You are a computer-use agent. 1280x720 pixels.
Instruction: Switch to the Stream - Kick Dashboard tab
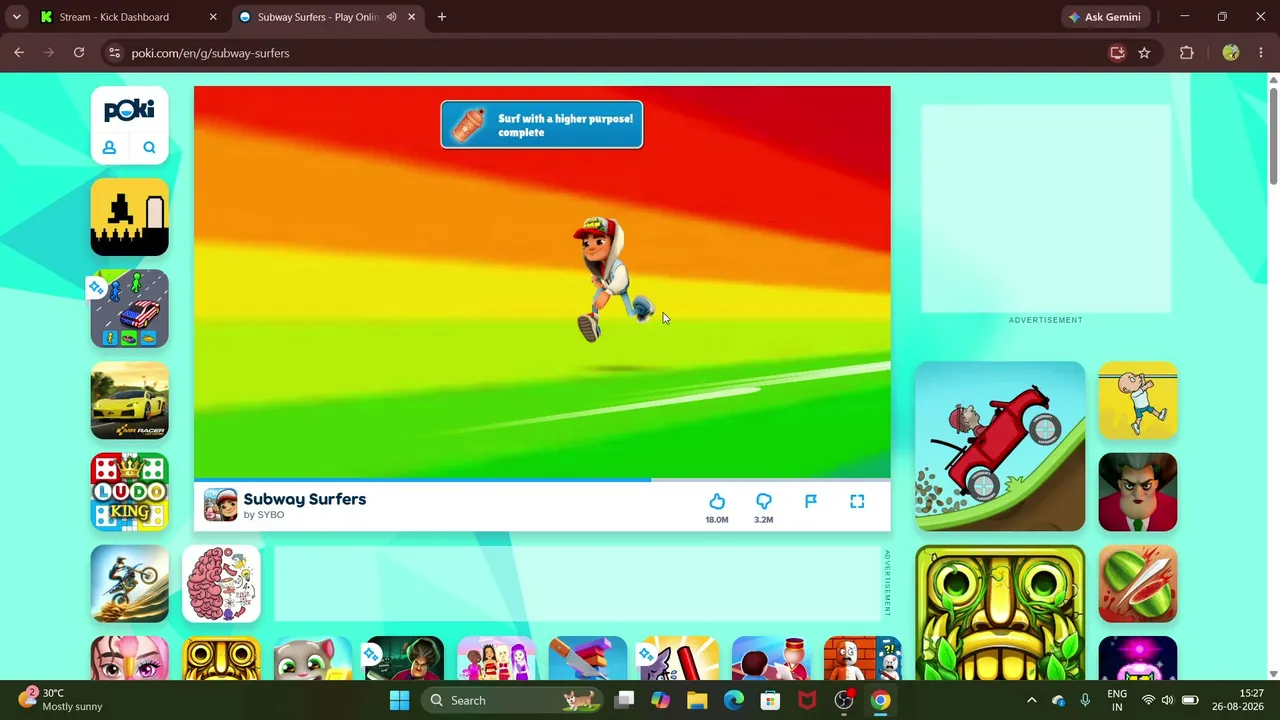(128, 17)
